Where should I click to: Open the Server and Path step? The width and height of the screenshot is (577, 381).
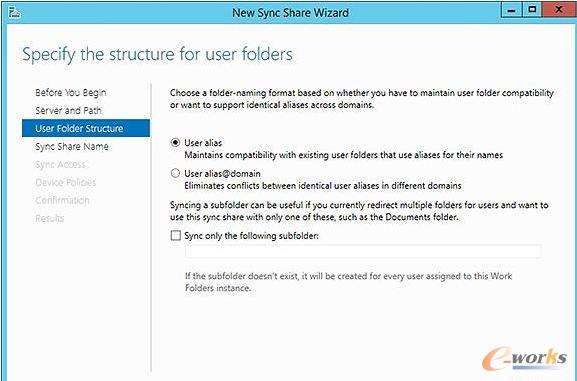tap(68, 110)
